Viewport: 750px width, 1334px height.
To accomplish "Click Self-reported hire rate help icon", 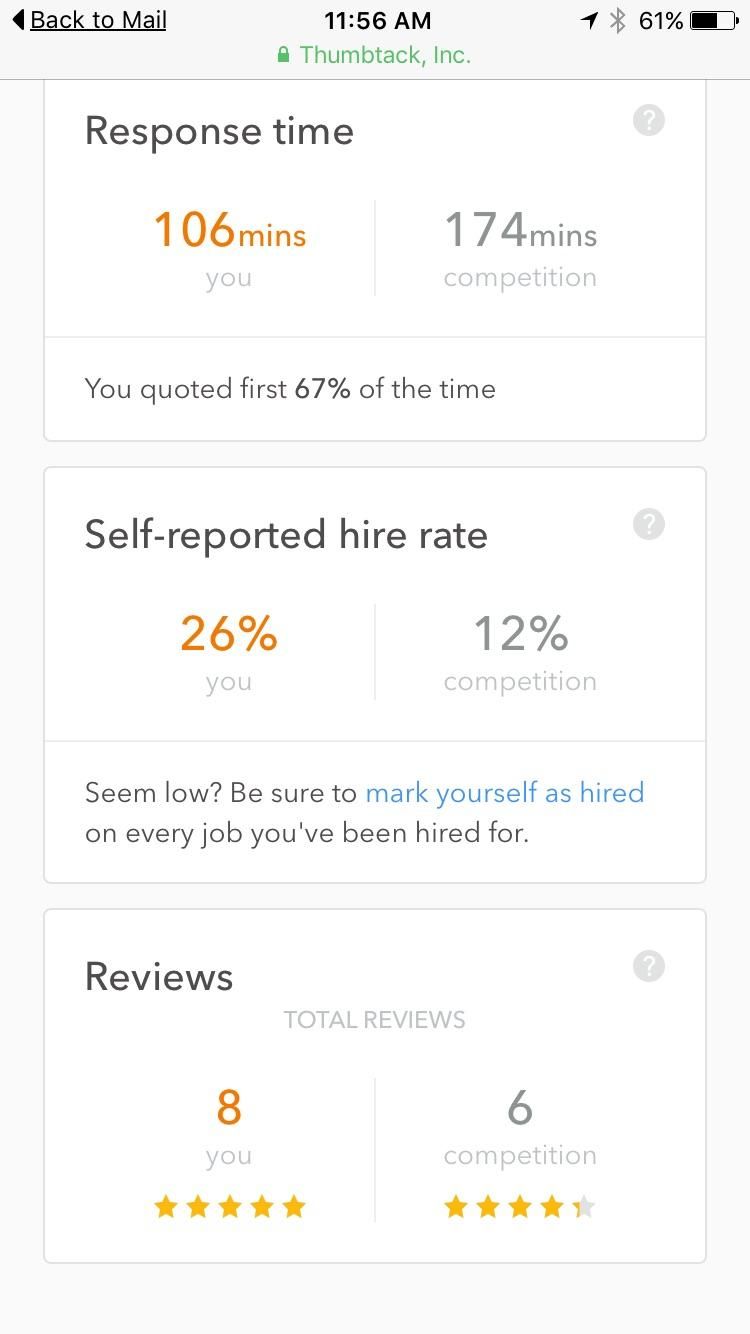I will pyautogui.click(x=649, y=524).
